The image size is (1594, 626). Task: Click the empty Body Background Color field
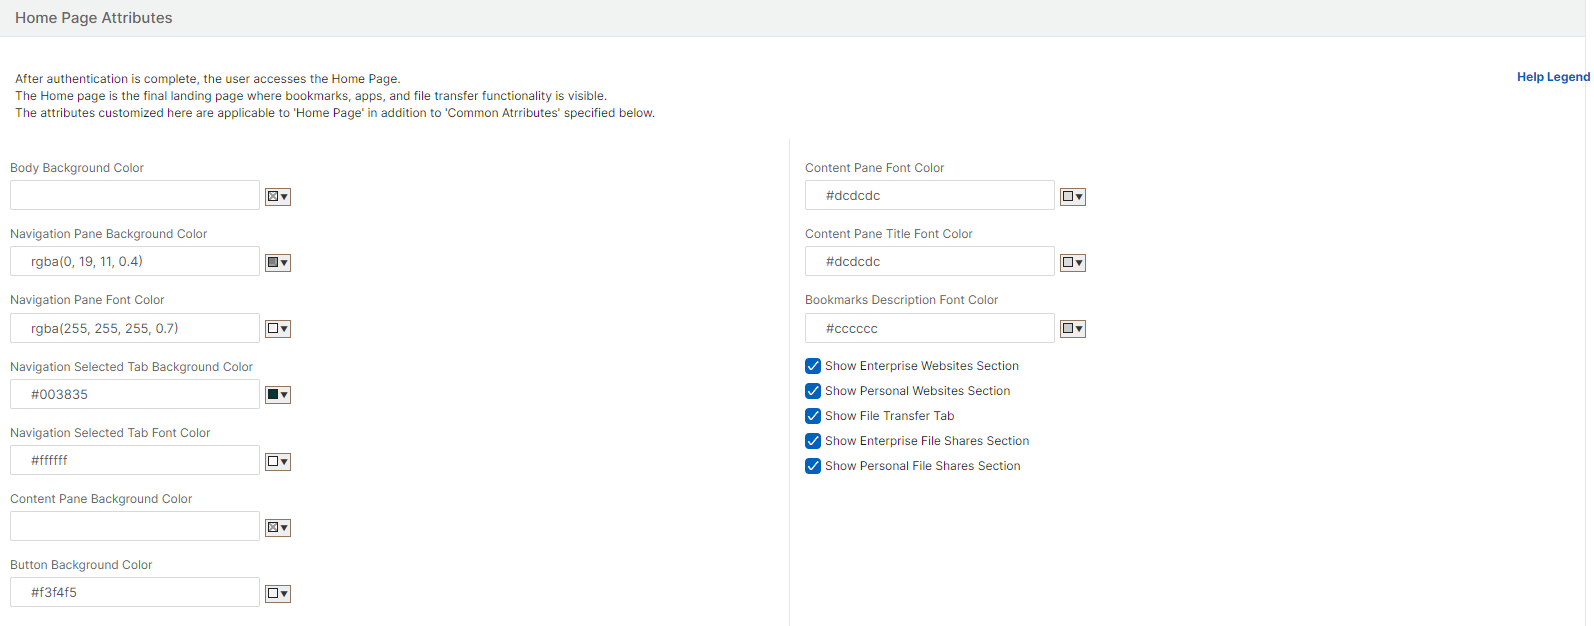click(135, 195)
